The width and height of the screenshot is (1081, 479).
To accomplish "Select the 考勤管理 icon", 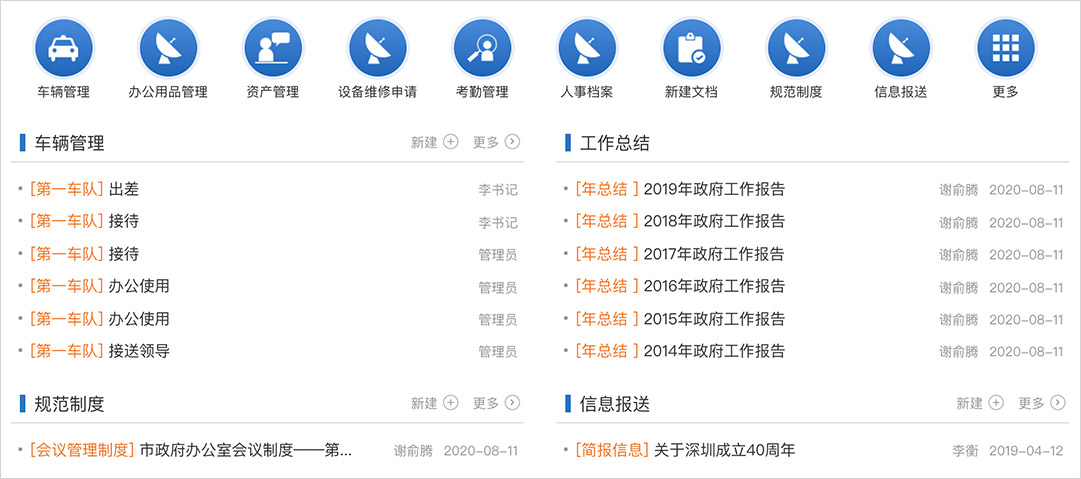I will coord(482,48).
